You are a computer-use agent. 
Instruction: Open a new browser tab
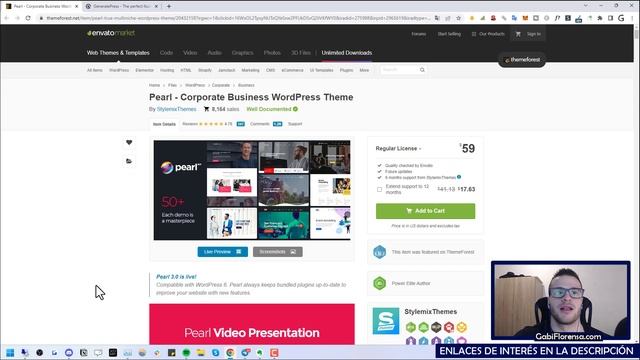click(169, 6)
